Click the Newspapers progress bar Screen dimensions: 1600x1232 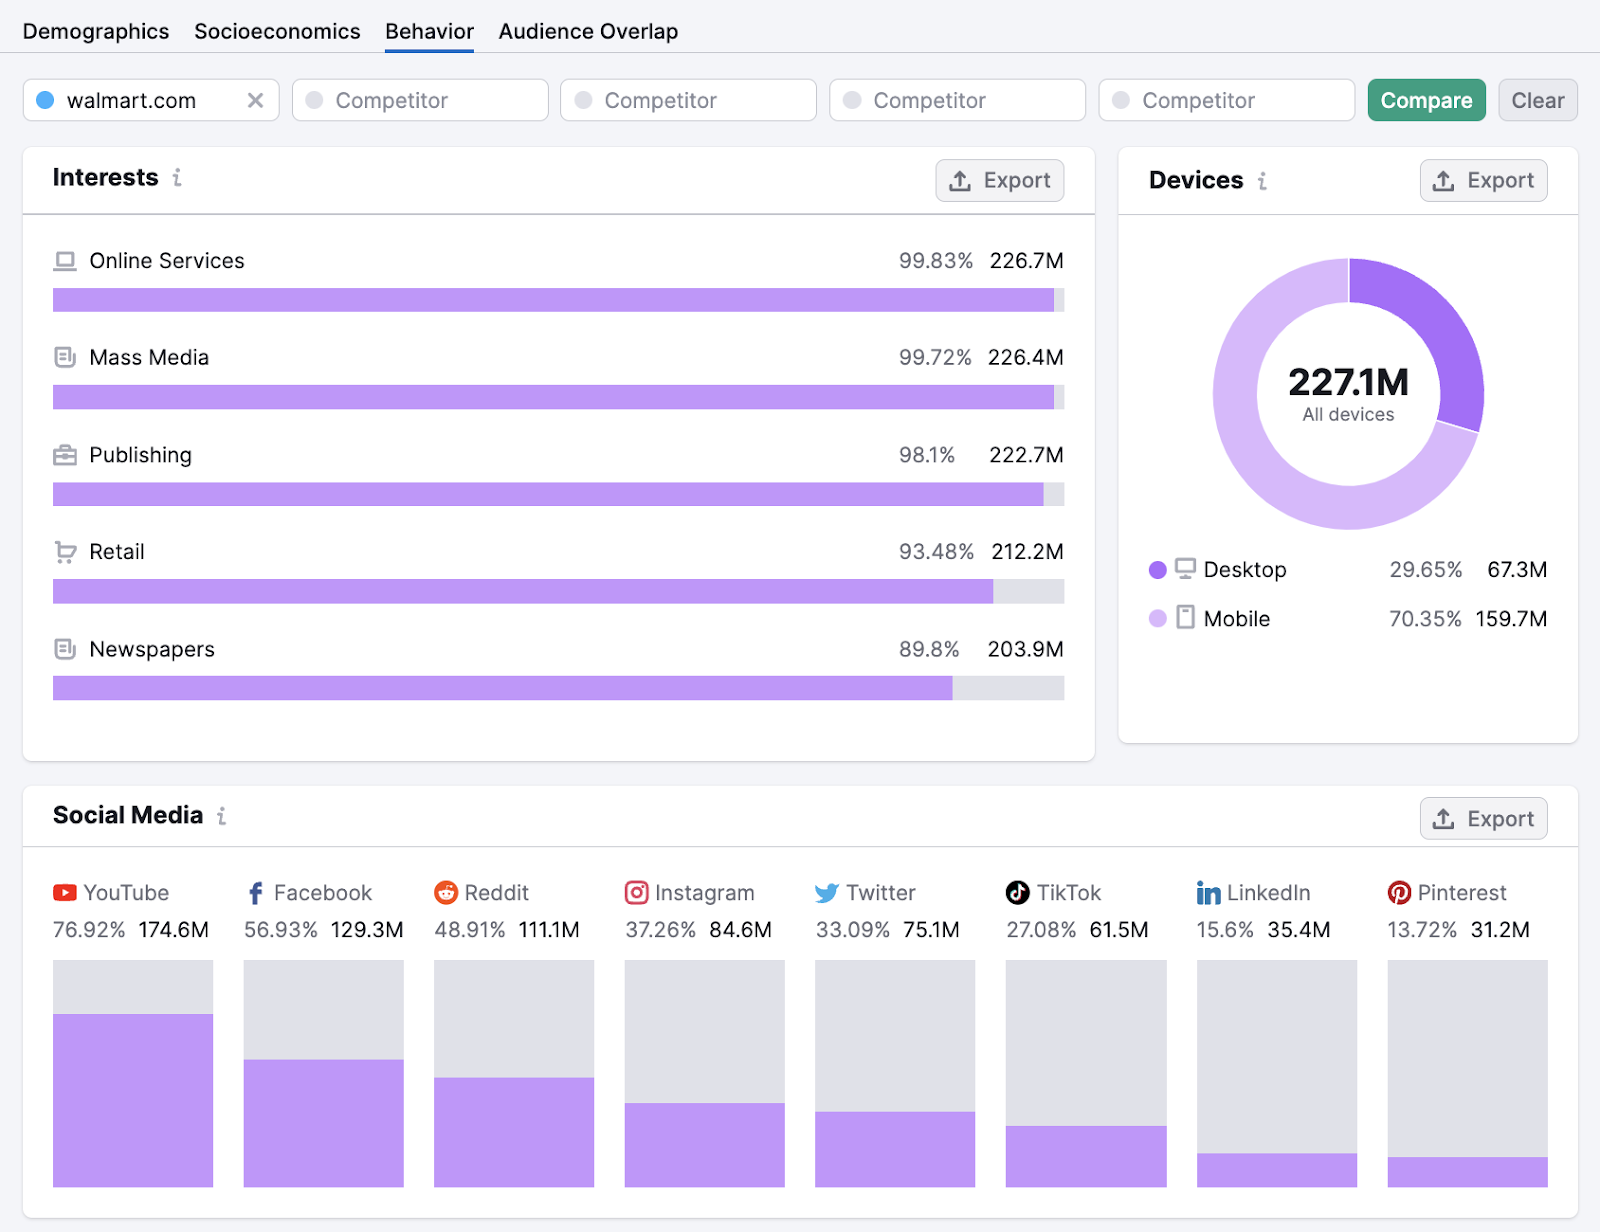[x=558, y=688]
